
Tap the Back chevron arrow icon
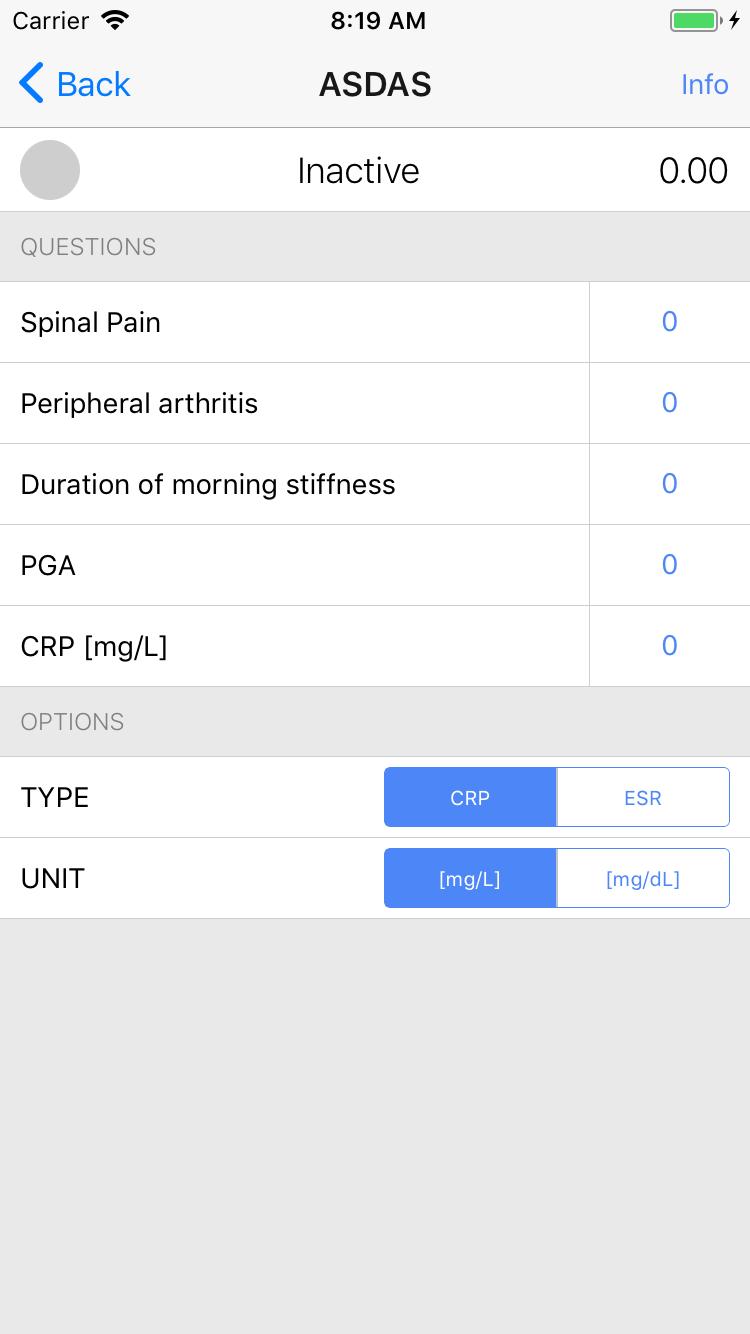click(x=31, y=84)
